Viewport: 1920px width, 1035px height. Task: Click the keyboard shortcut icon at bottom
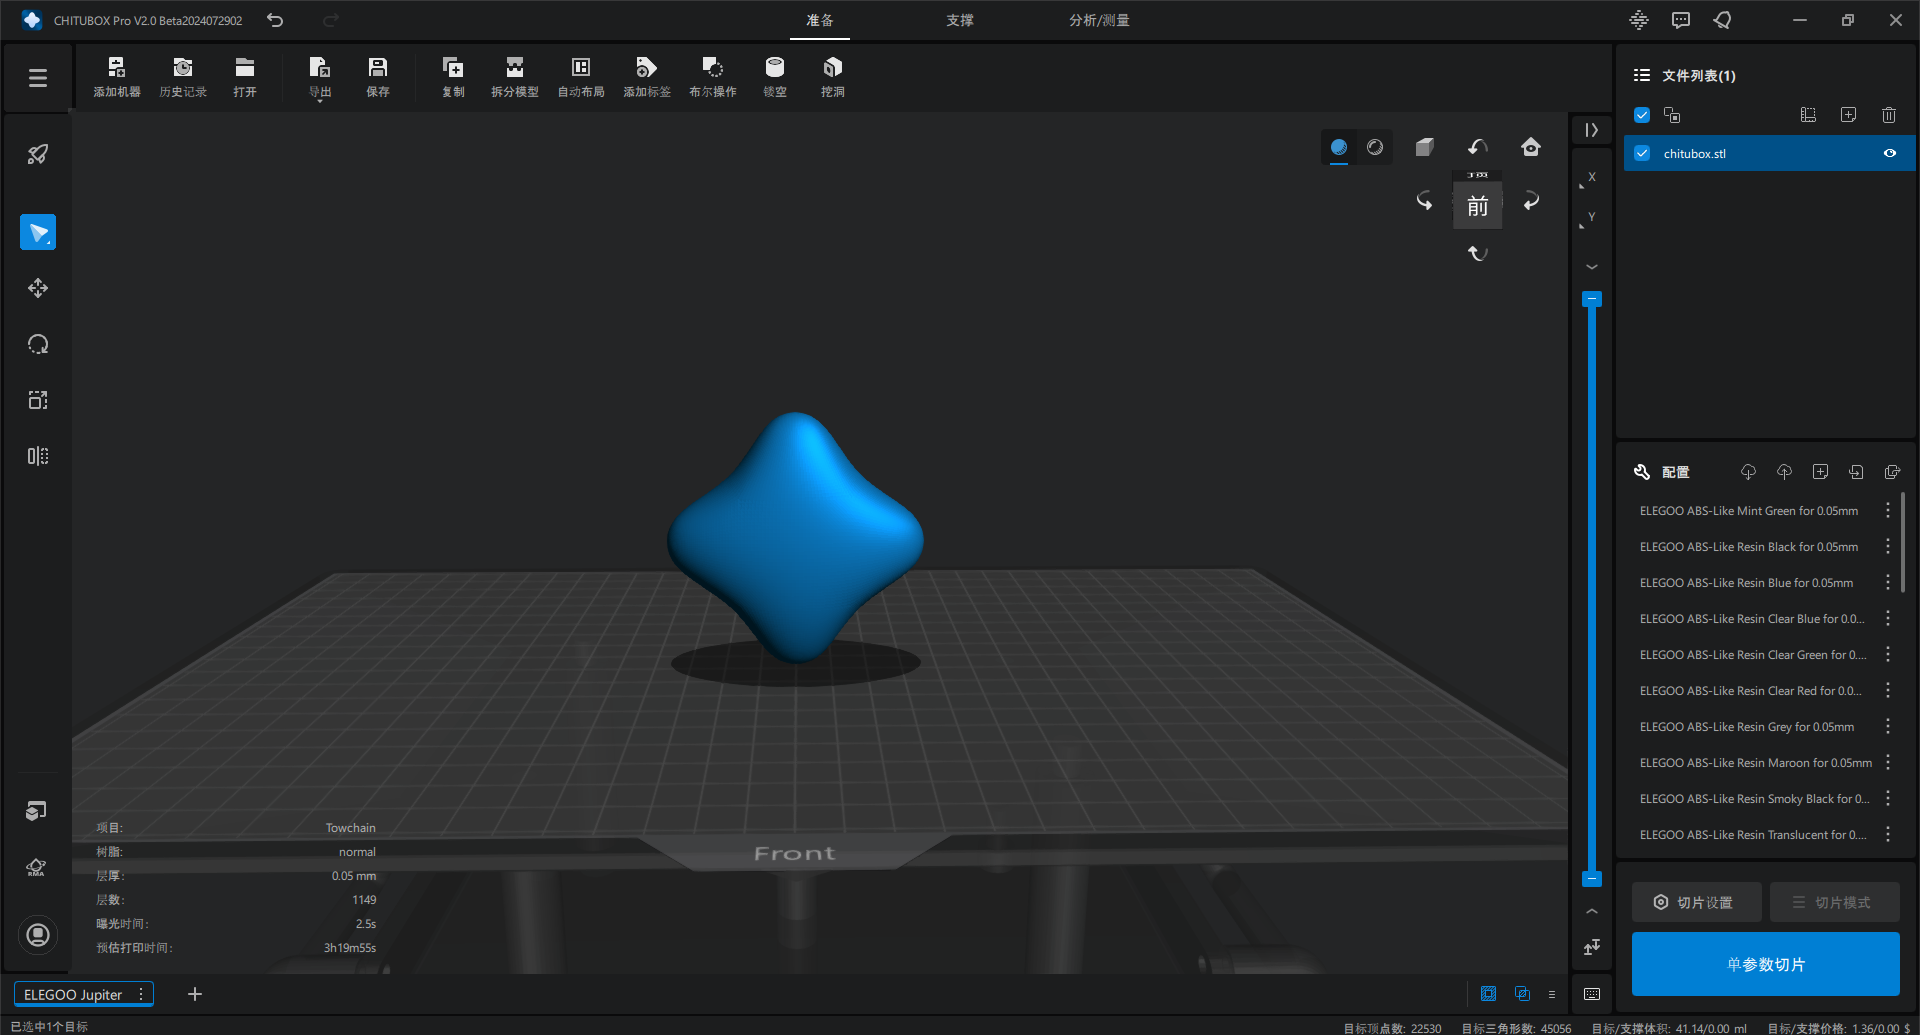pos(1592,994)
